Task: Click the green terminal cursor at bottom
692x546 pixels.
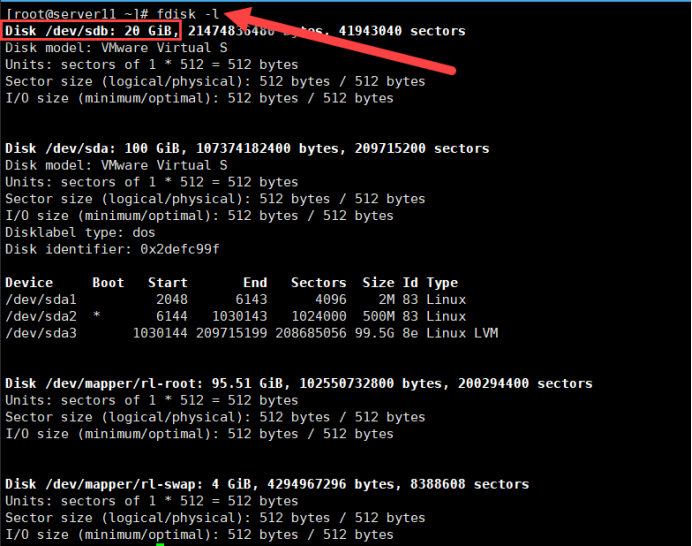Action: (x=160, y=543)
